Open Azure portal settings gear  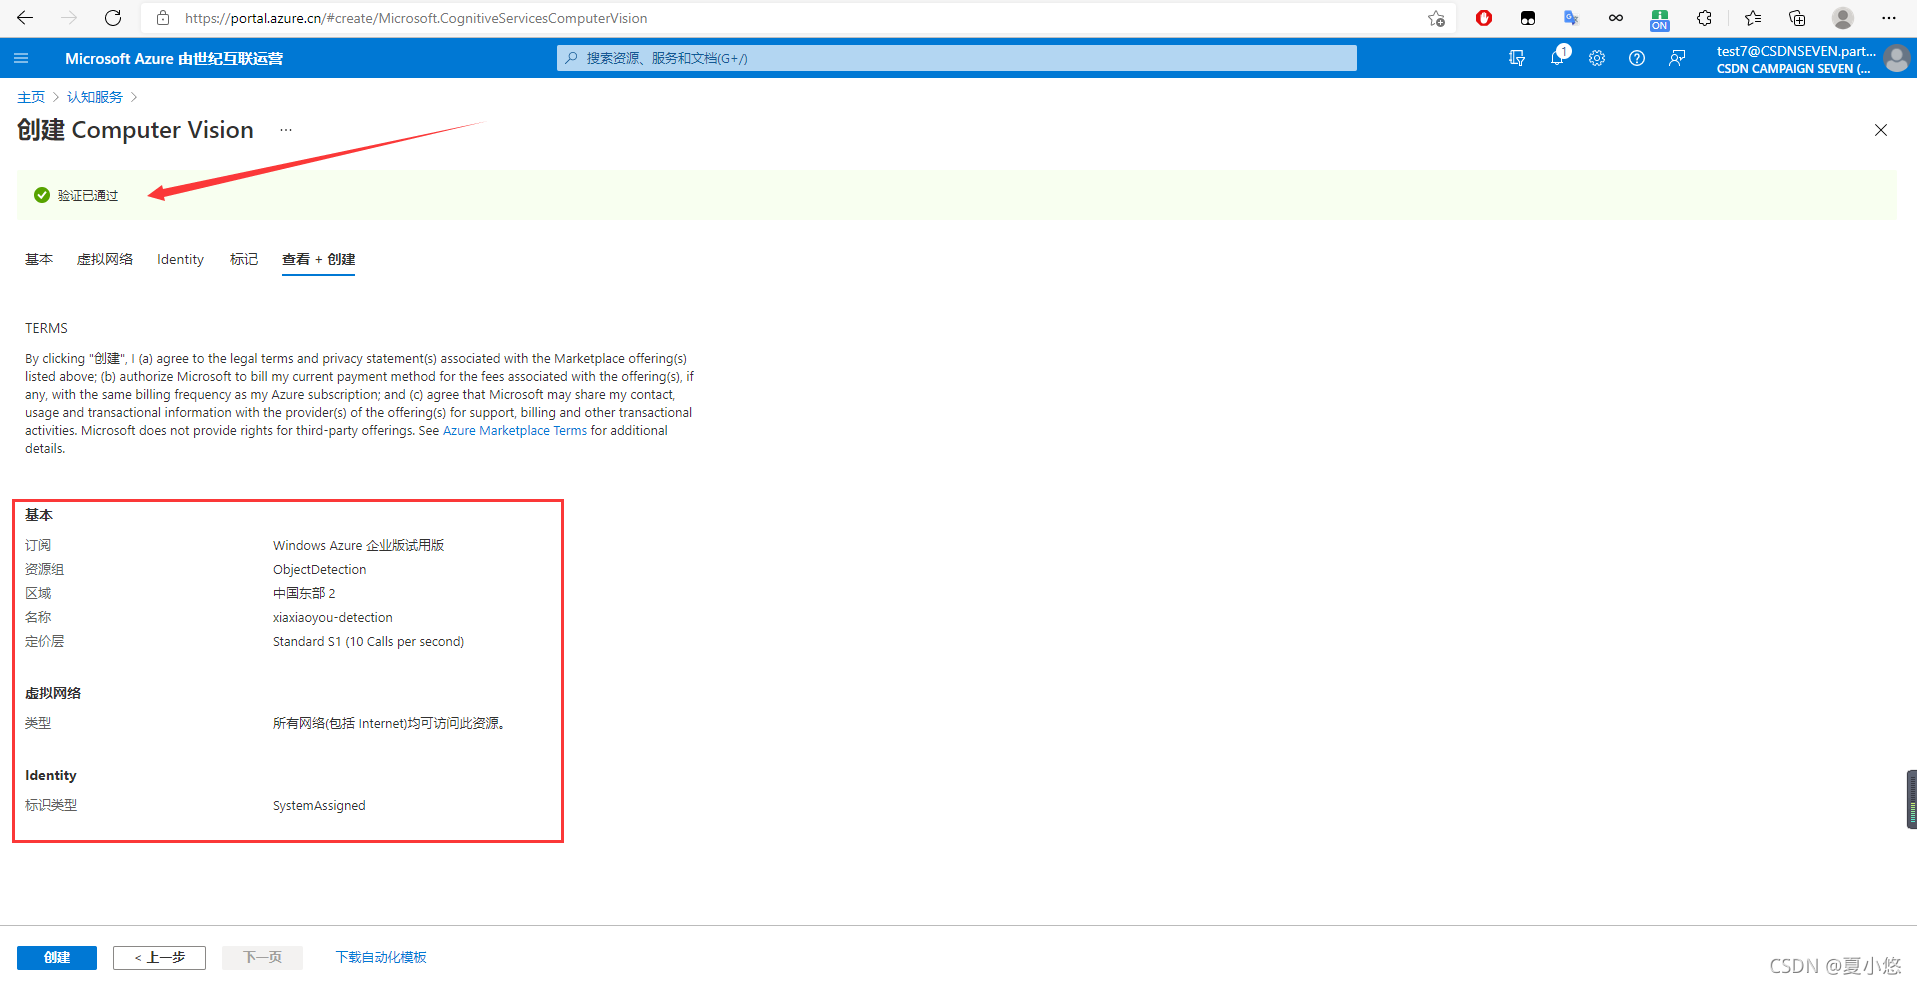click(1597, 58)
